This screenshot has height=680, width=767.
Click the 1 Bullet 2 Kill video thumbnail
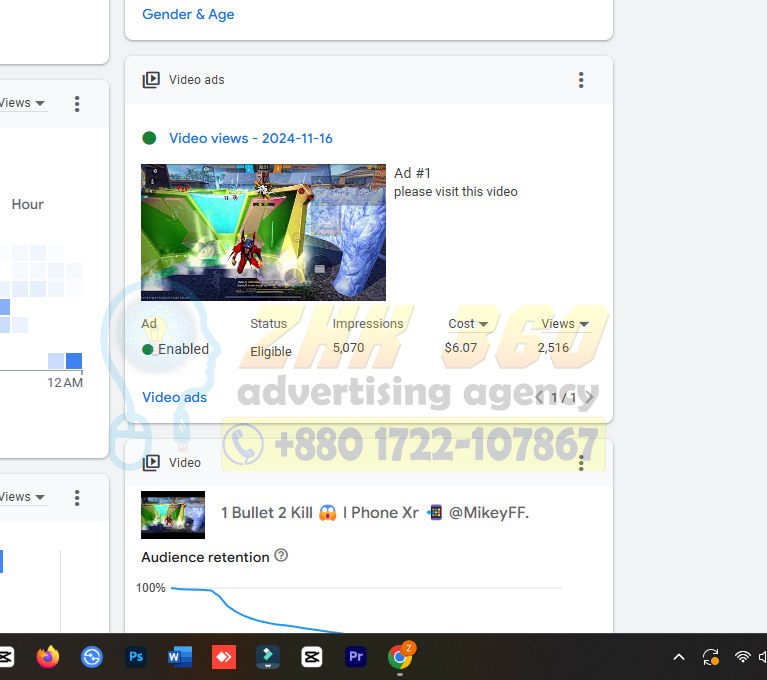click(x=173, y=515)
